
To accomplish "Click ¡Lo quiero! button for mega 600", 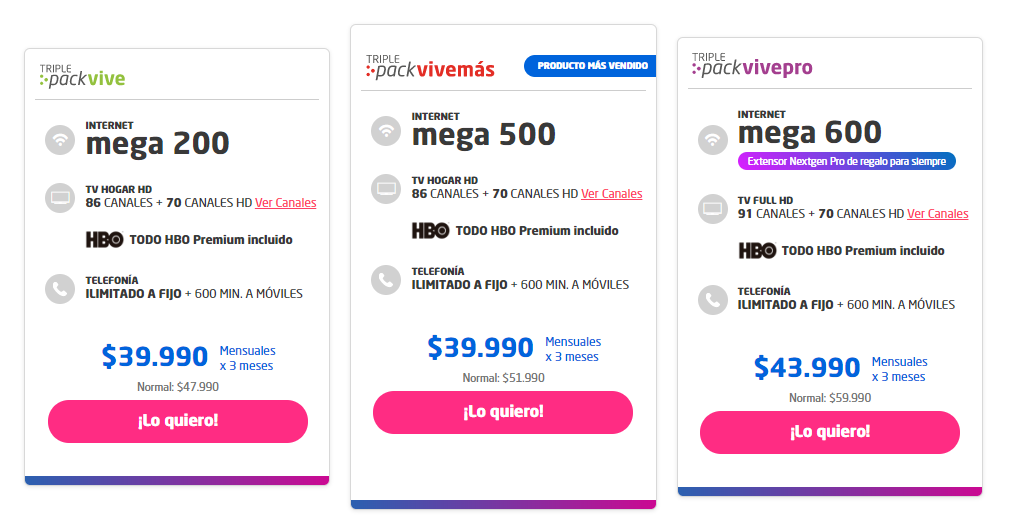I will coord(830,433).
